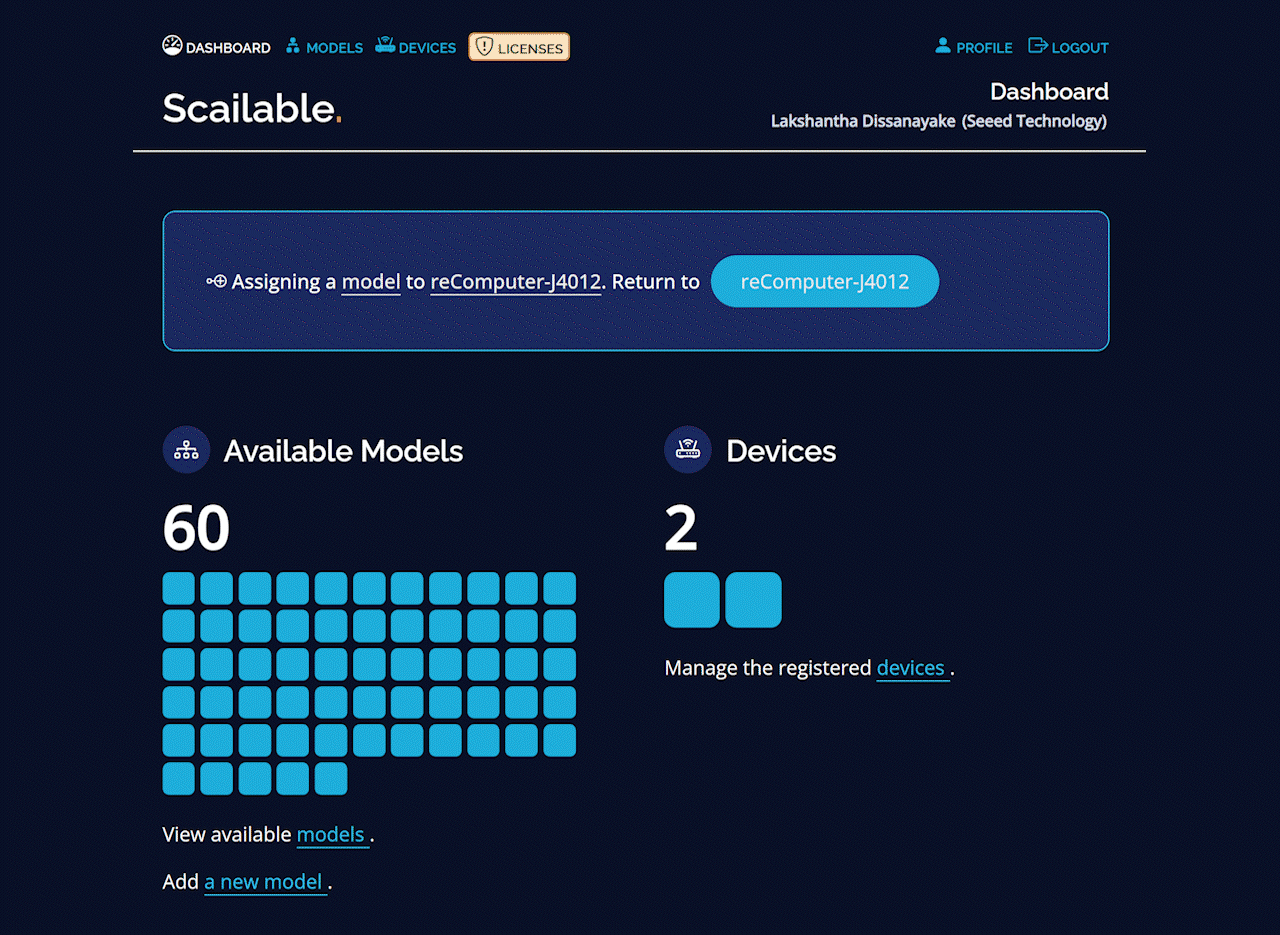Open the 'models' link under View available

(333, 835)
